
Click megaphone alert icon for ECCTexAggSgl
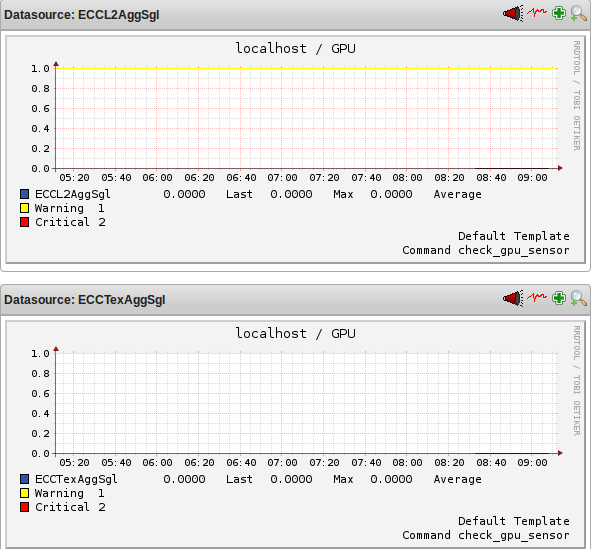[x=513, y=298]
